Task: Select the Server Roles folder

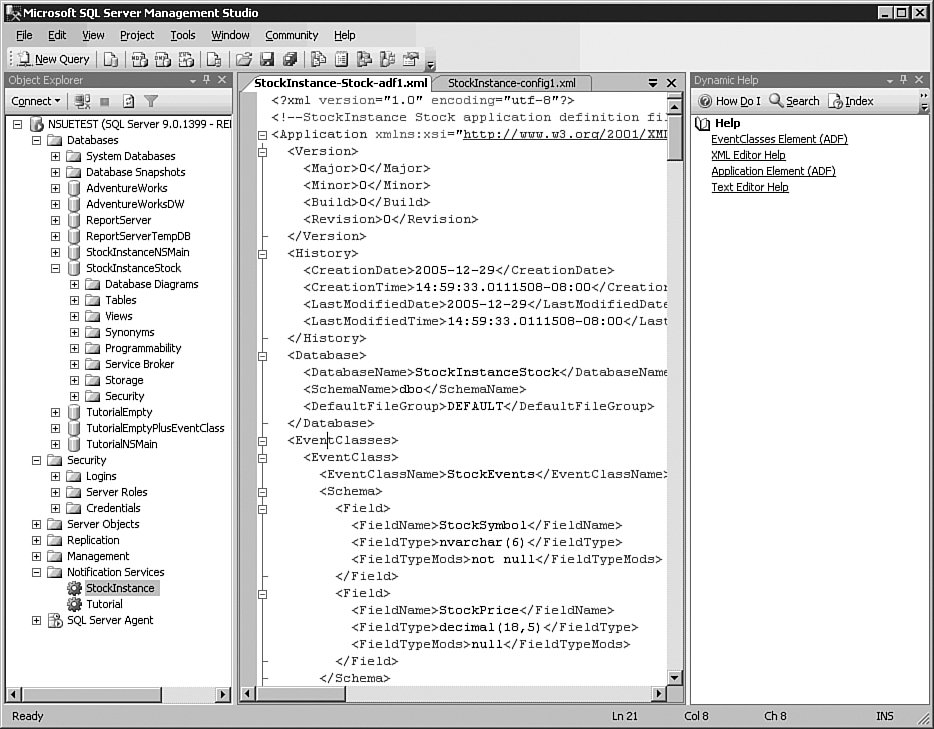Action: coord(117,492)
